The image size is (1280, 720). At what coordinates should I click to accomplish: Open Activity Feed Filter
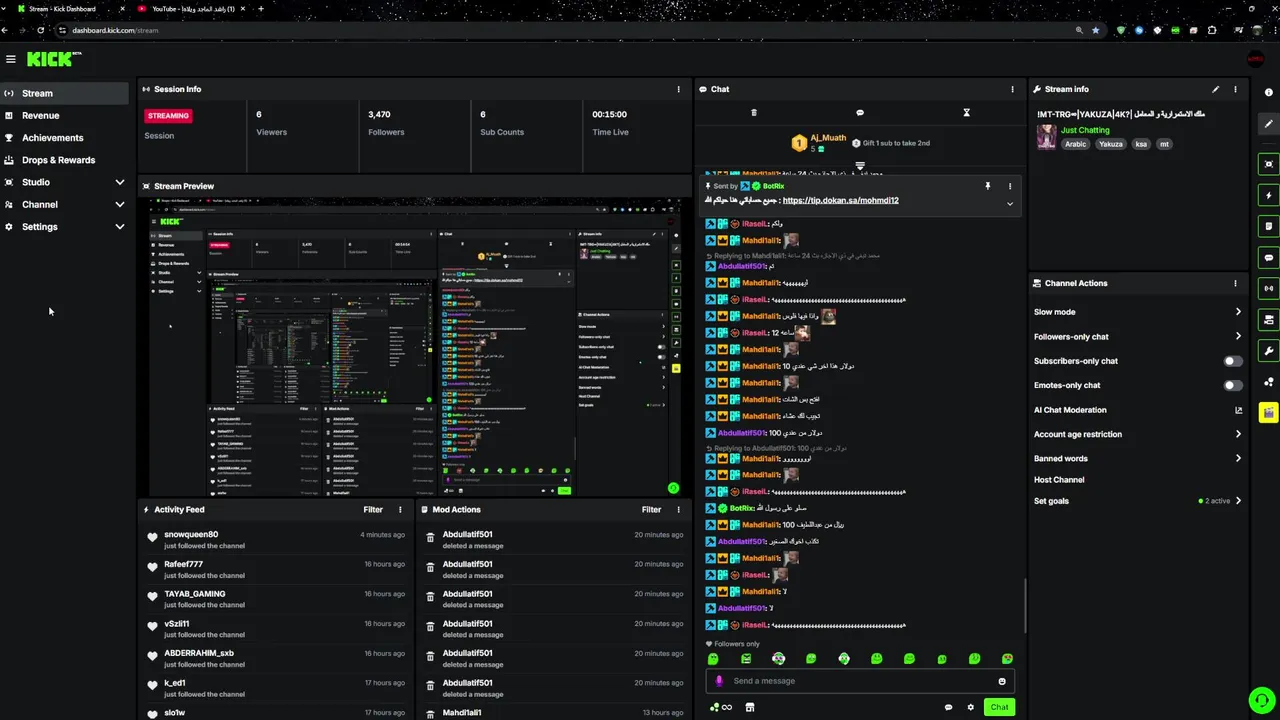(373, 510)
